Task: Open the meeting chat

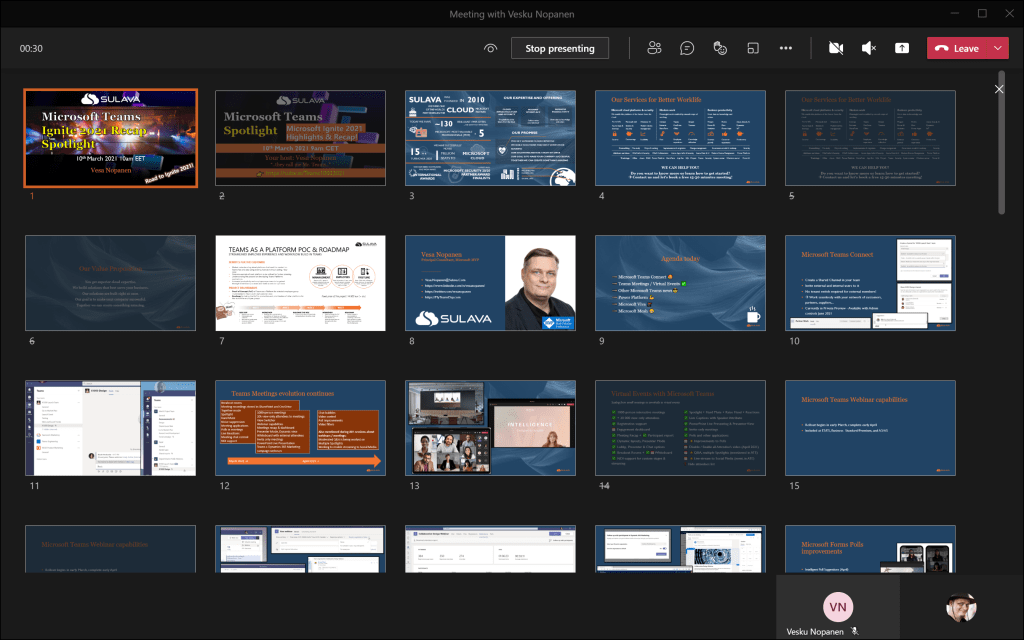Action: [687, 48]
